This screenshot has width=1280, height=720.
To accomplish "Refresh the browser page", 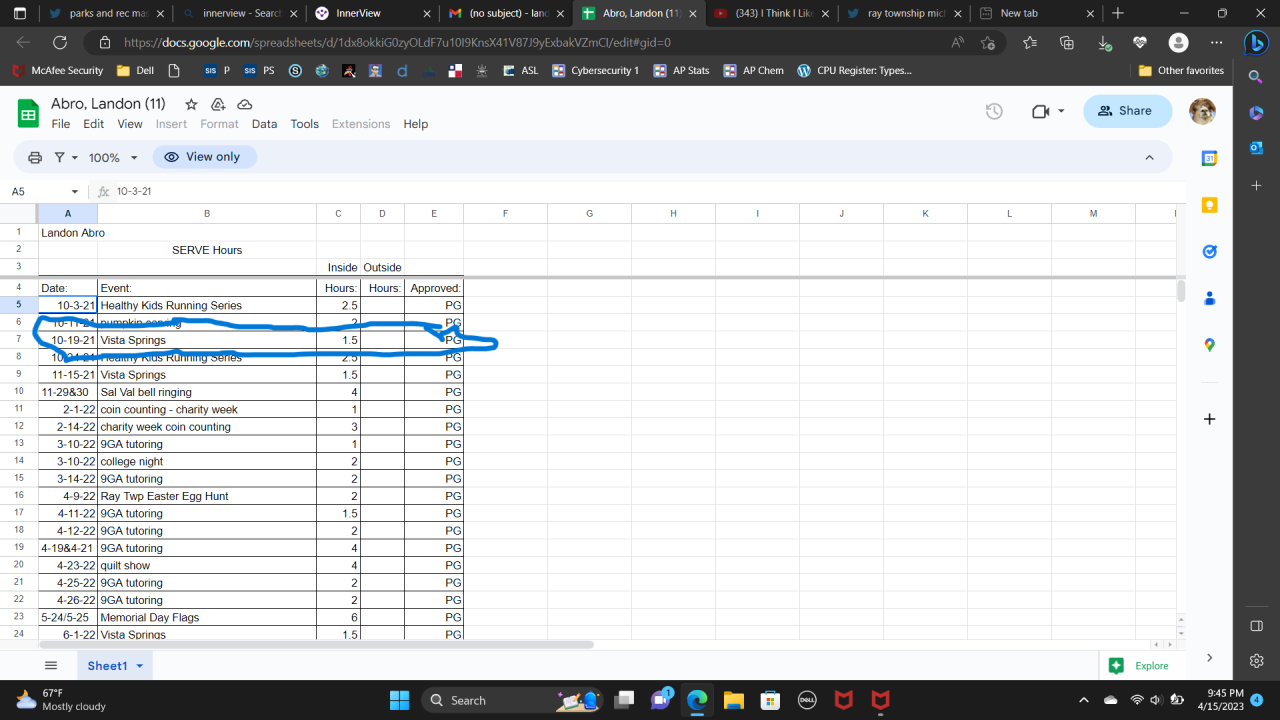I will tap(60, 43).
